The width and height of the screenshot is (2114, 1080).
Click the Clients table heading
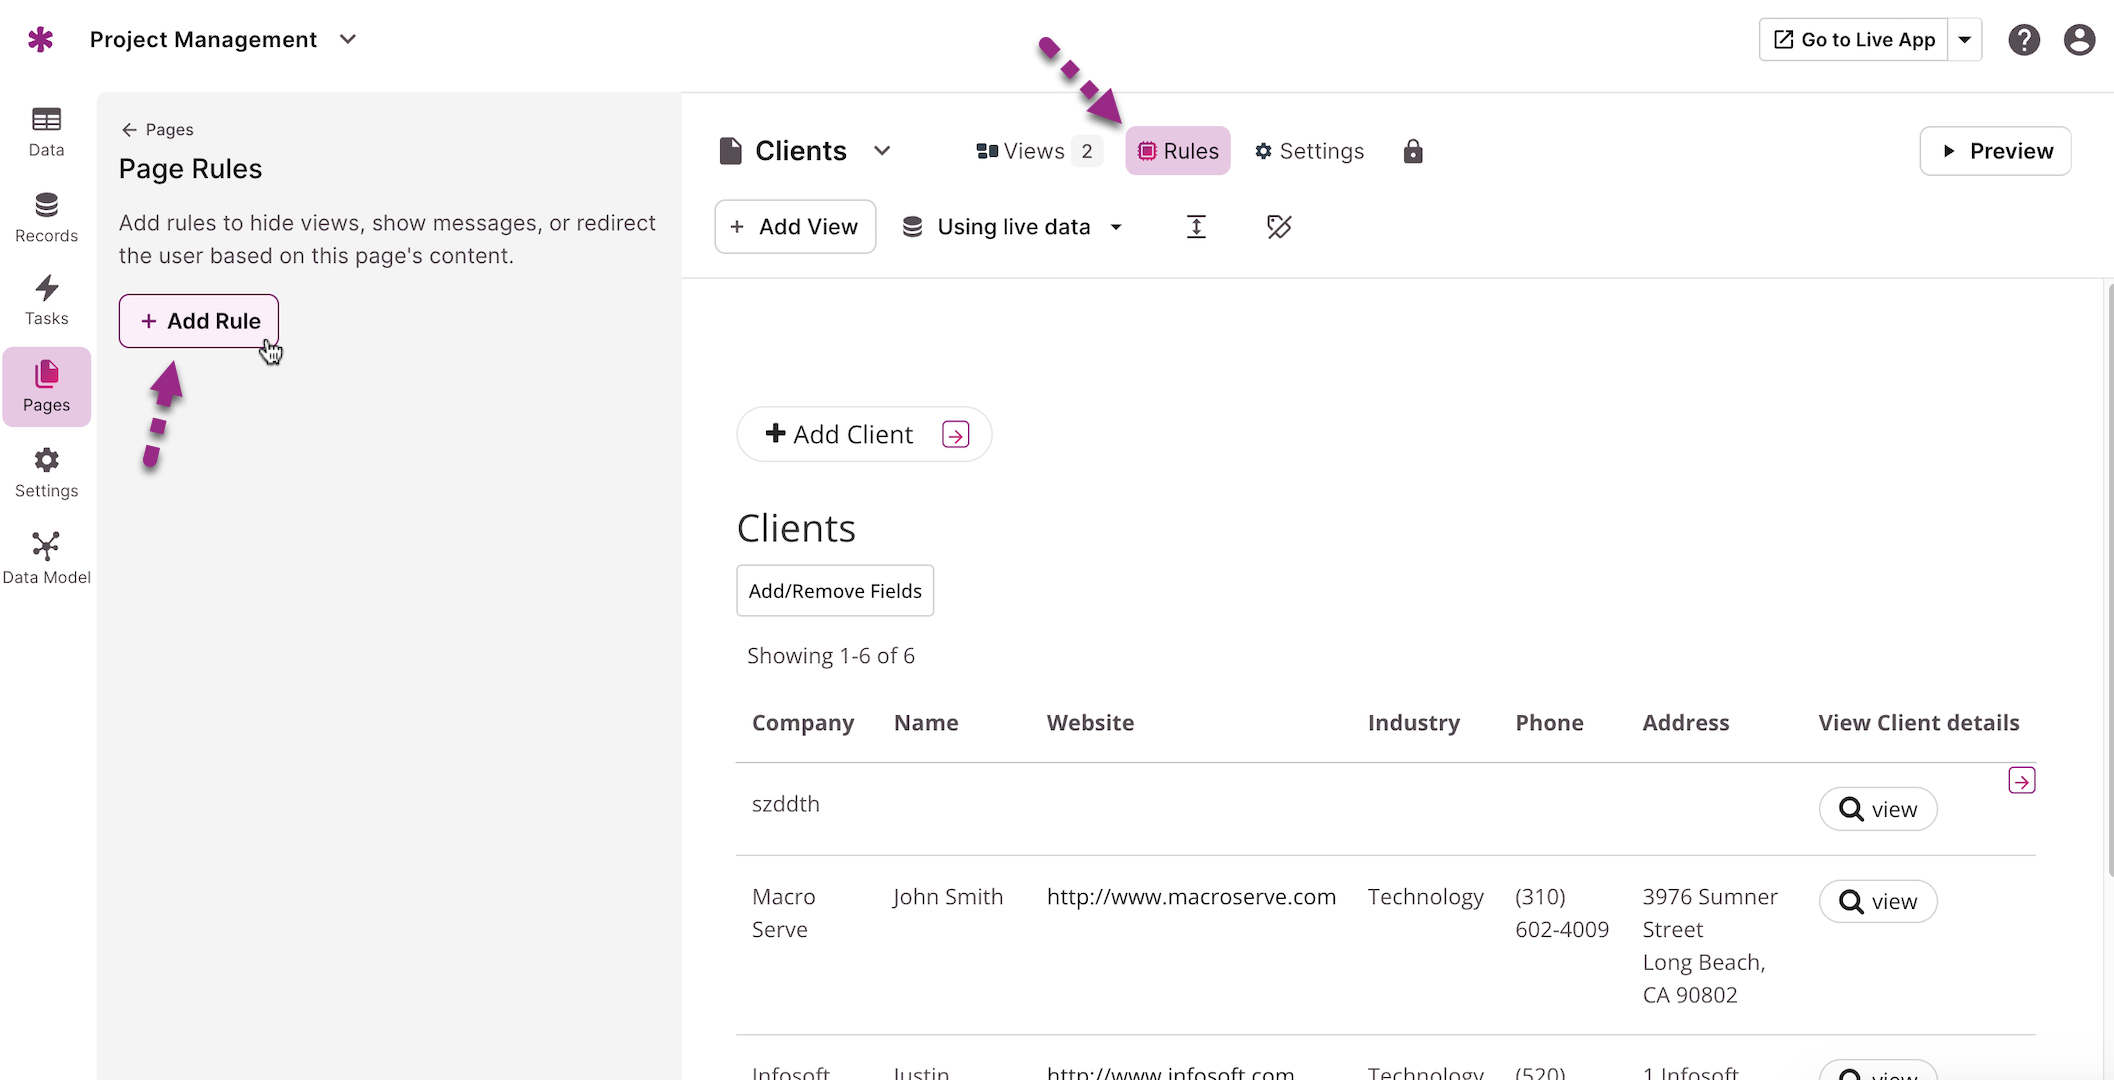coord(796,528)
